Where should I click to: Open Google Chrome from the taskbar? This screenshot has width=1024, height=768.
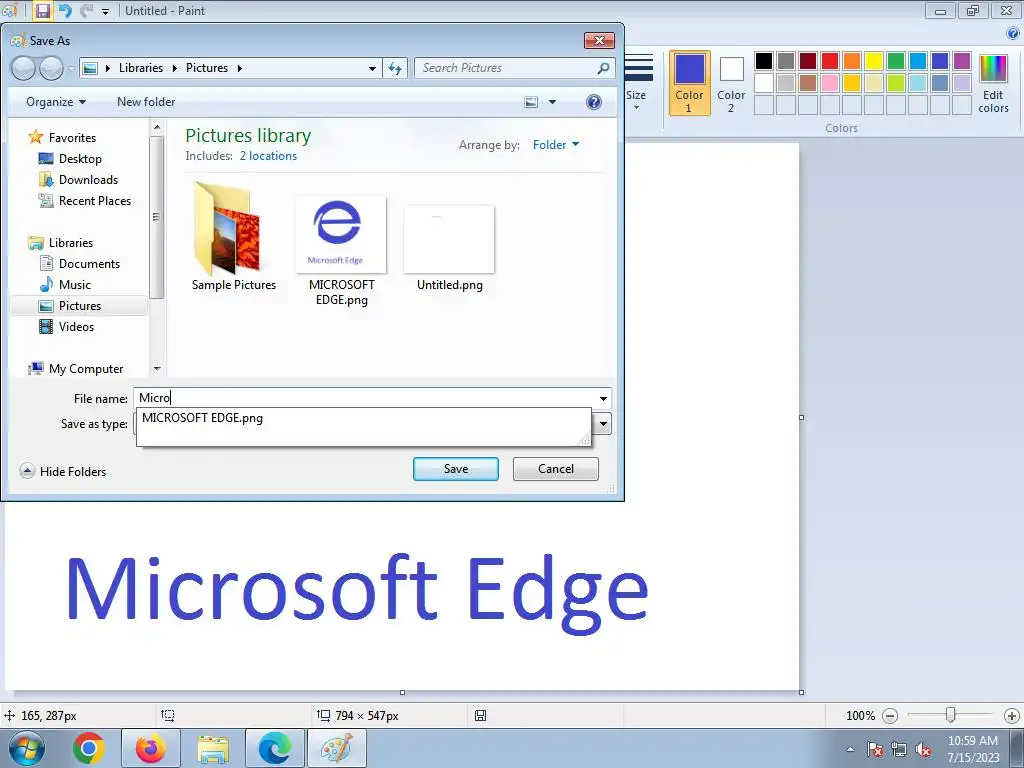point(89,748)
